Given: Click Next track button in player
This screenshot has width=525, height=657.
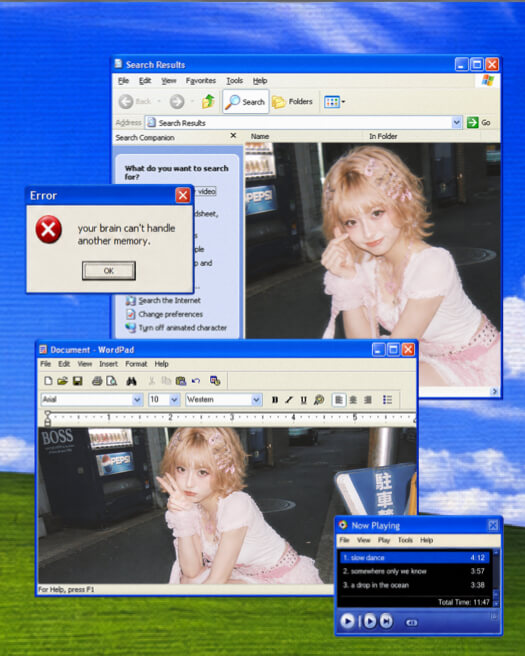Looking at the screenshot, I should pyautogui.click(x=386, y=621).
